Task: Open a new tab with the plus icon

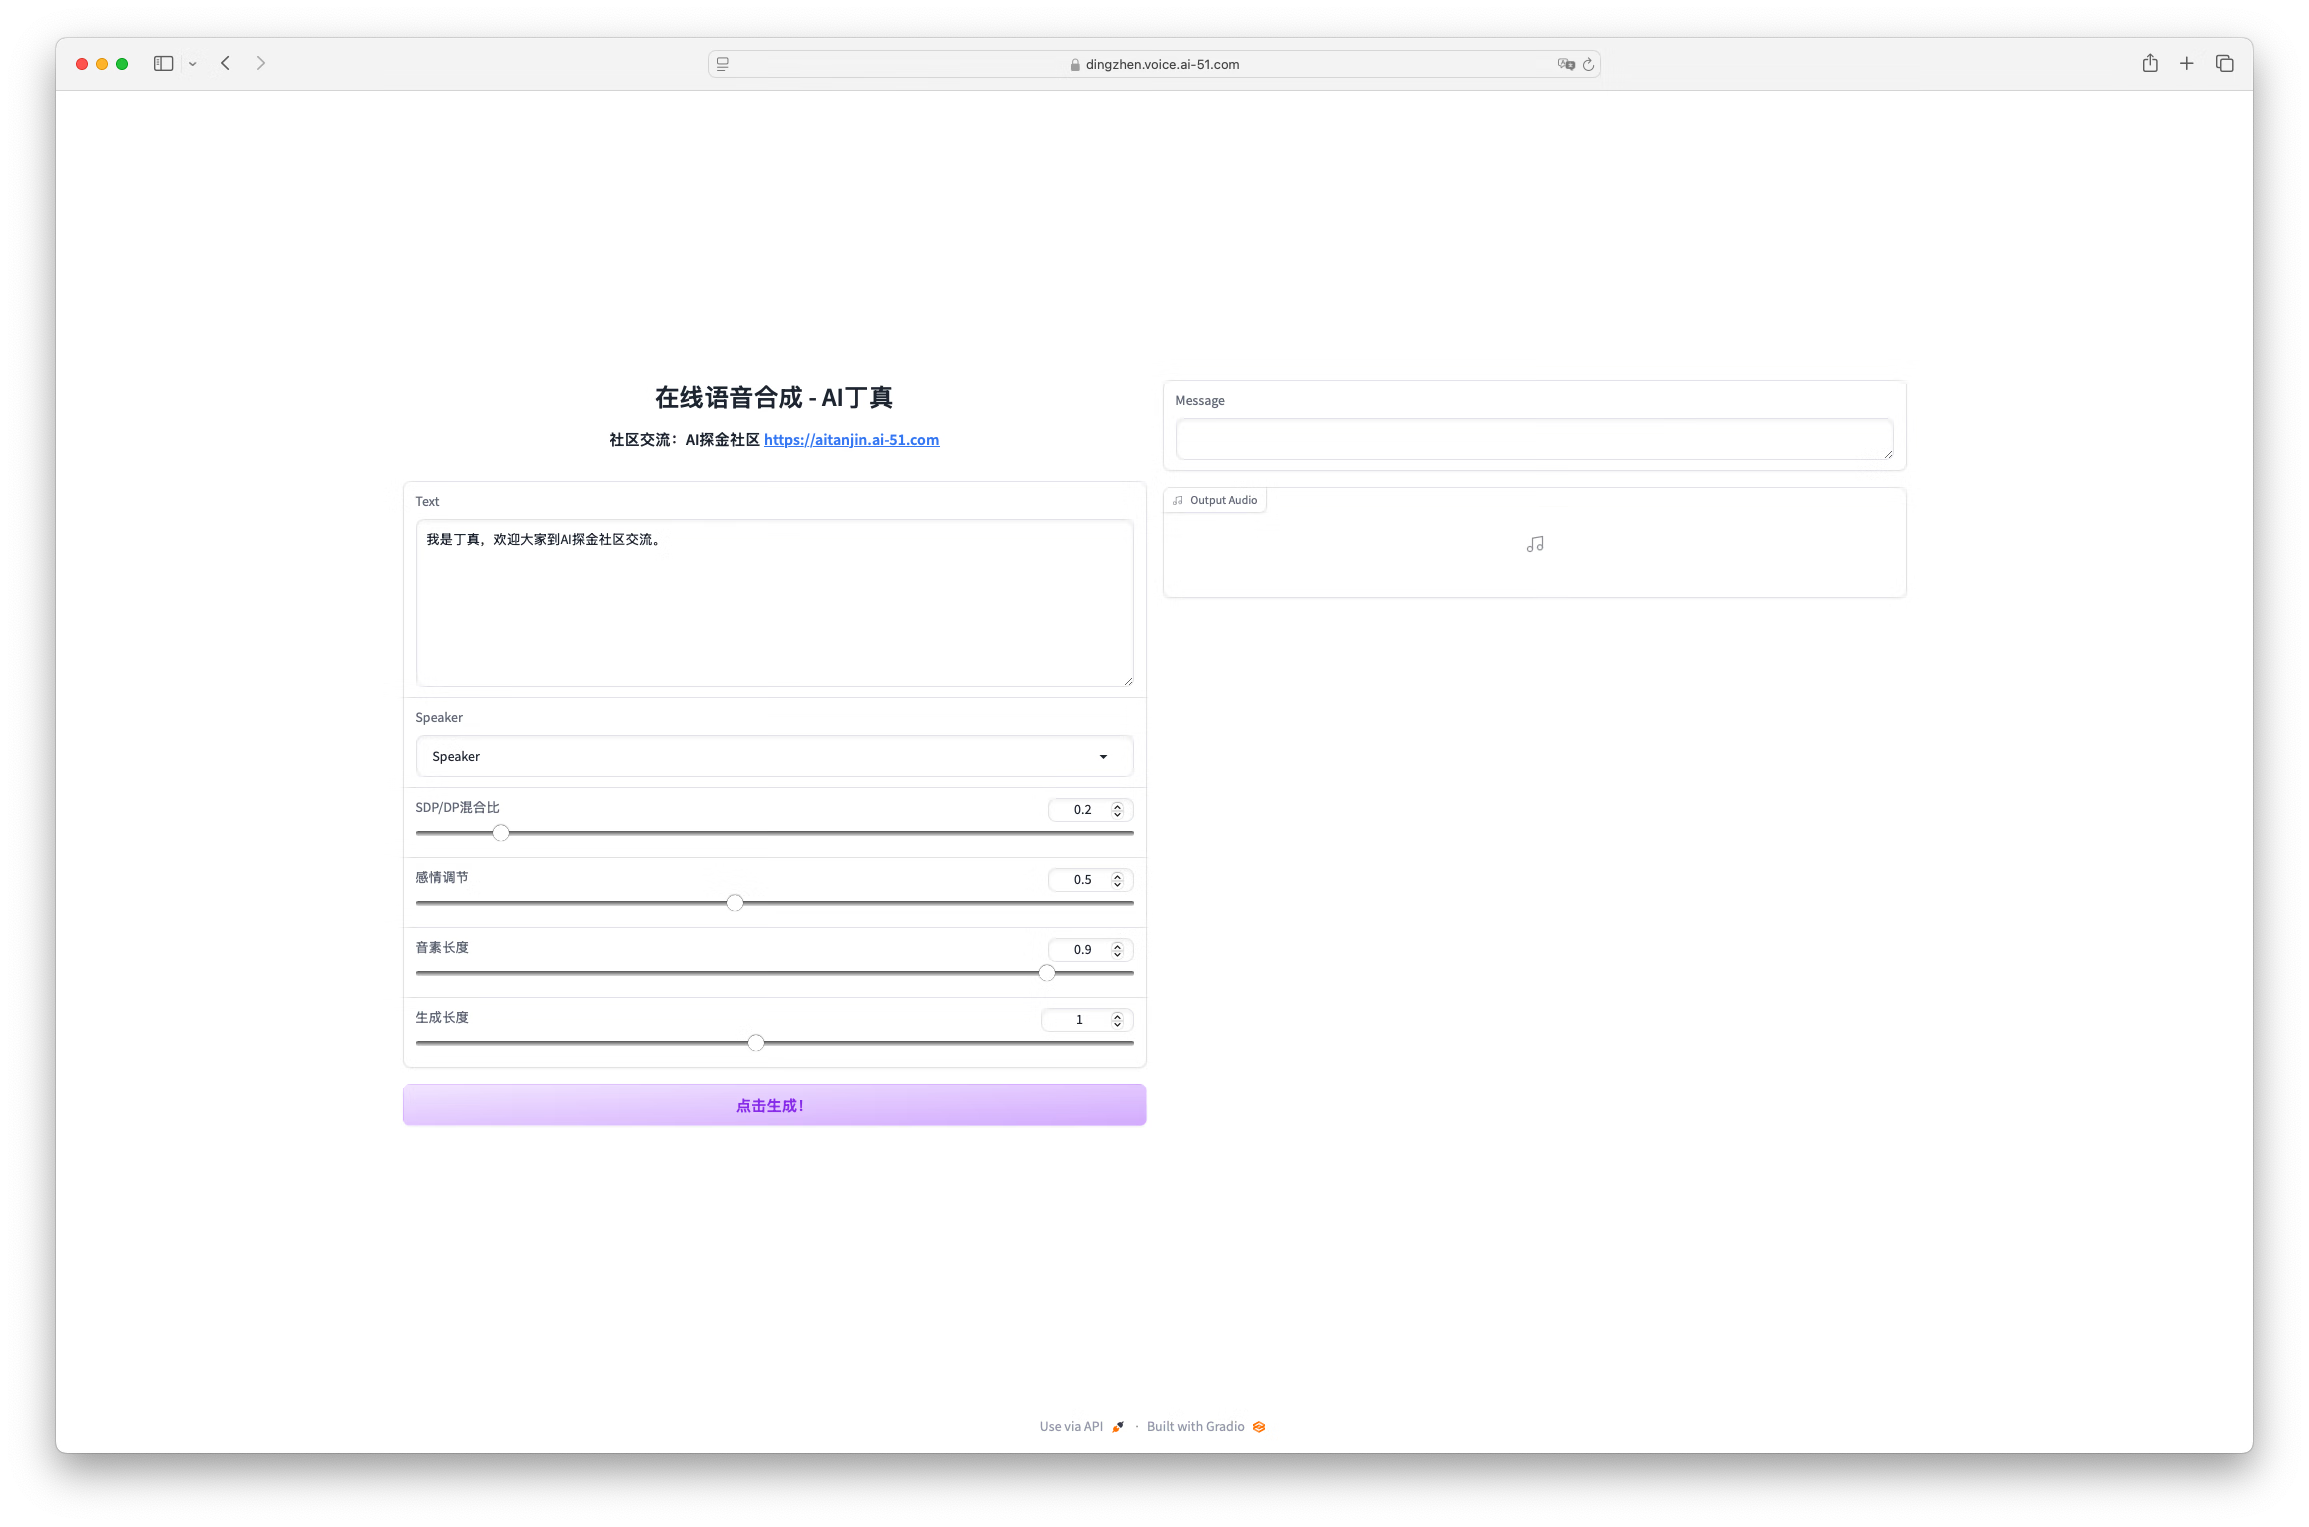Action: click(2186, 63)
